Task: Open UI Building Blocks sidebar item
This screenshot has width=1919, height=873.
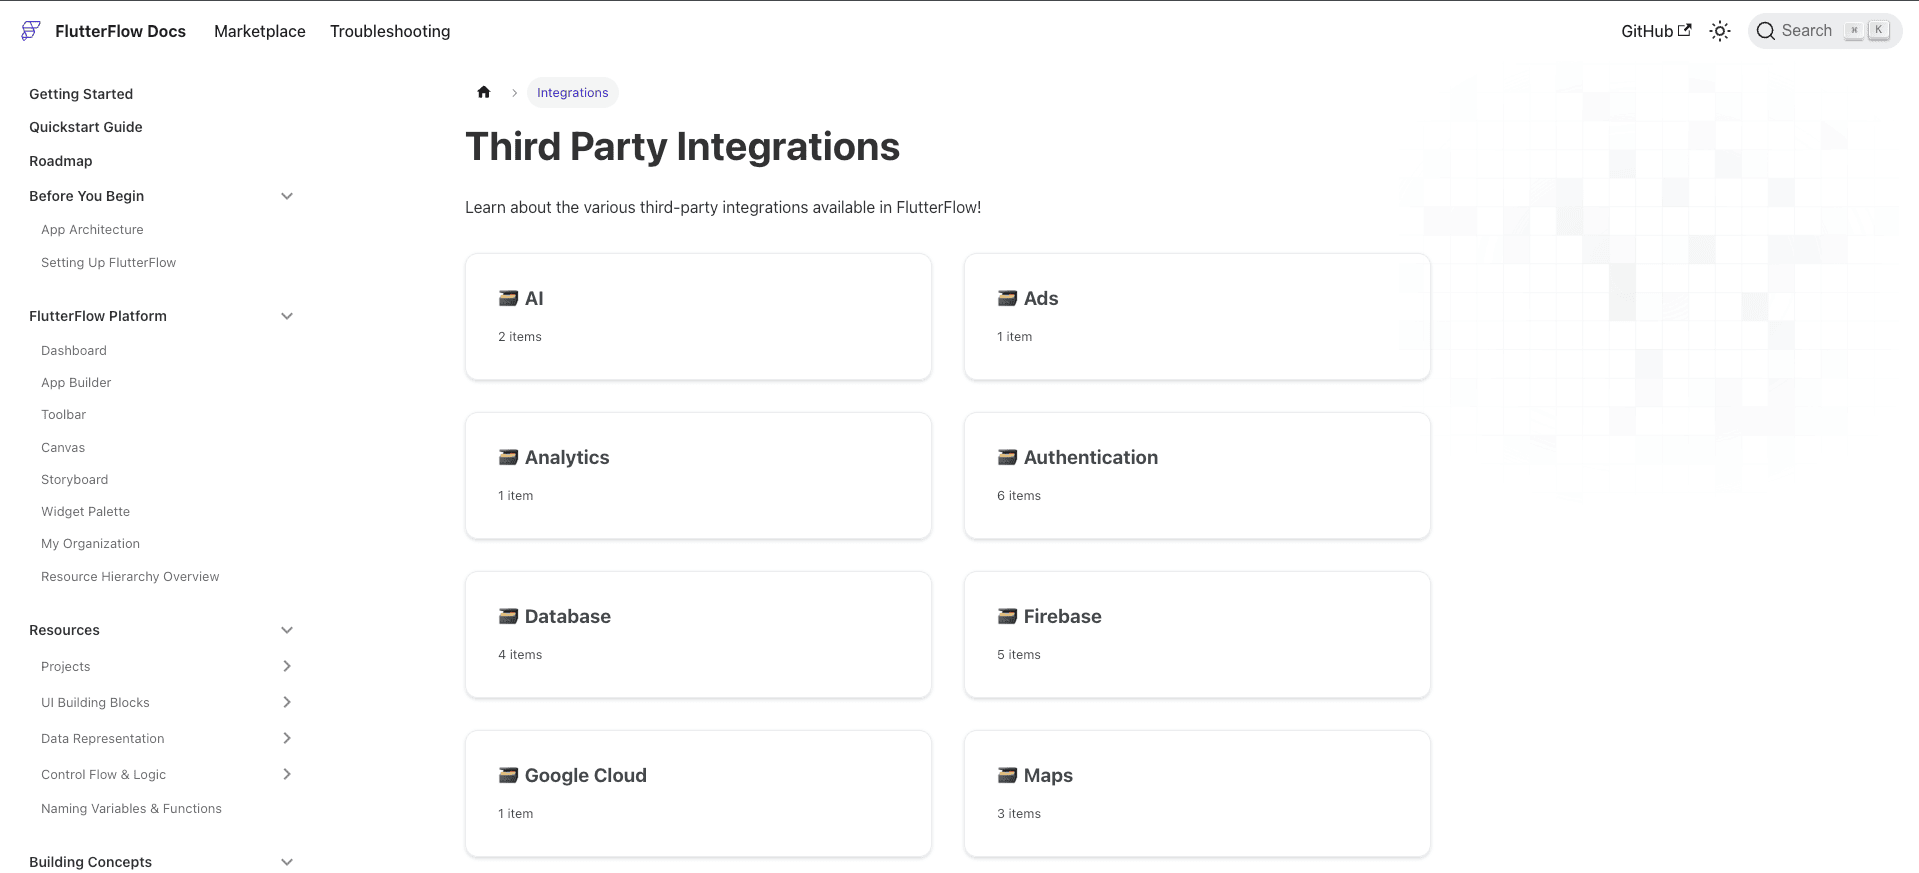Action: 95,702
